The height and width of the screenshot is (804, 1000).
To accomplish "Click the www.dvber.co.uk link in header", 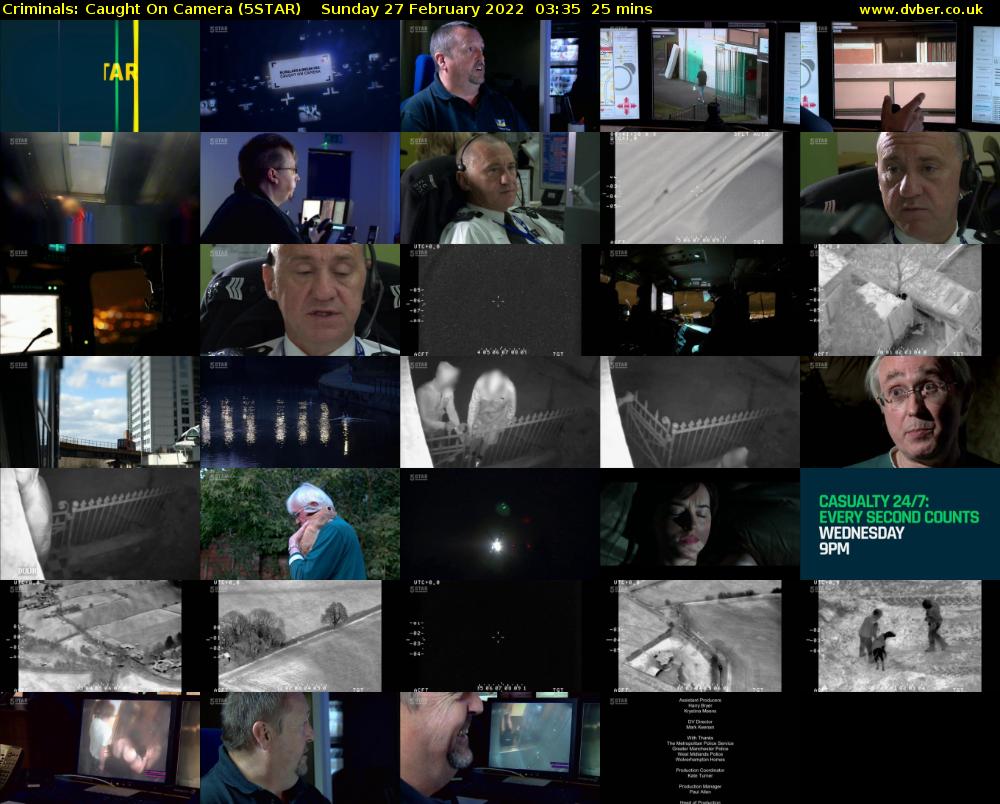I will (927, 9).
